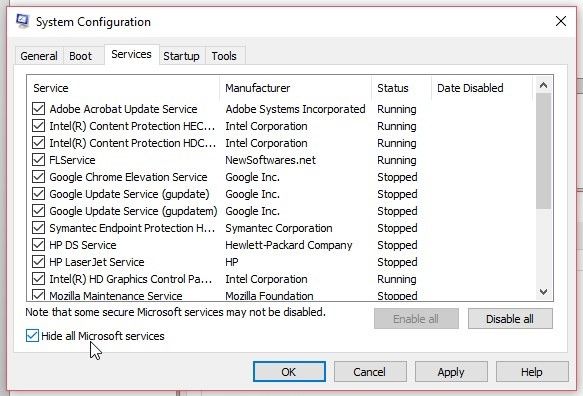This screenshot has height=396, width=583.
Task: Sort by the Manufacturer column header
Action: (296, 88)
